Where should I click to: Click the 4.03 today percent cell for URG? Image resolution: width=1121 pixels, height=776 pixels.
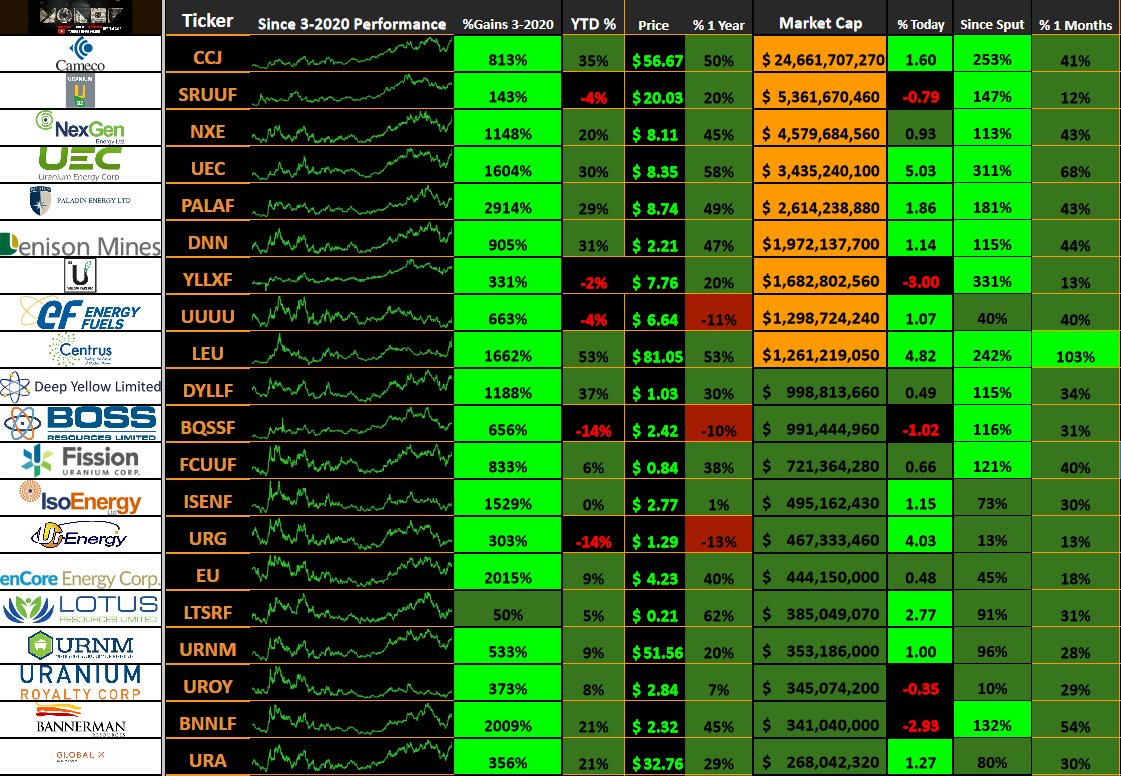[x=920, y=536]
